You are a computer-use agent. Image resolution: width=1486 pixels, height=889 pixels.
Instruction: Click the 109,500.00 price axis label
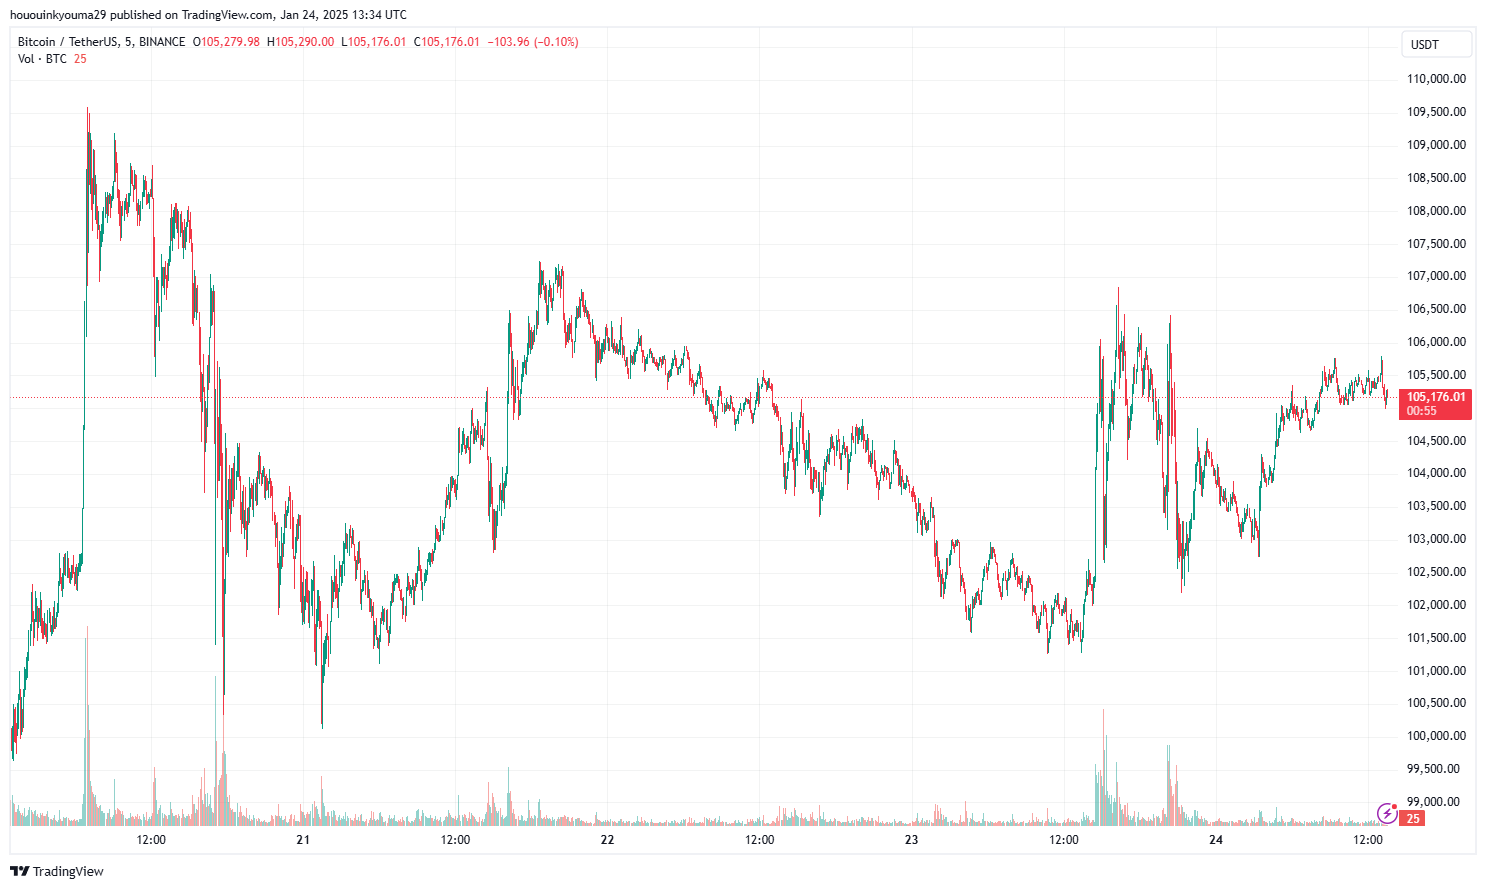point(1436,112)
